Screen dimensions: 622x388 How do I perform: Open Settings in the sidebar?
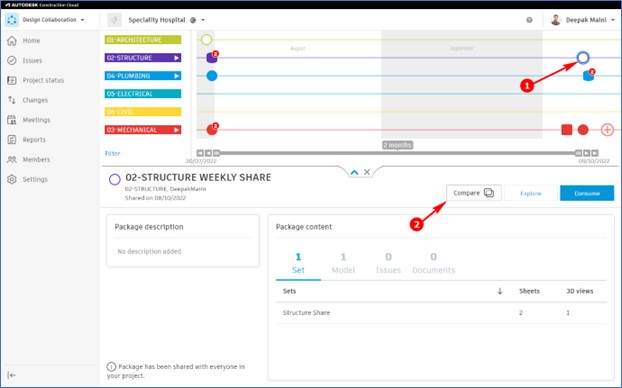pyautogui.click(x=35, y=179)
